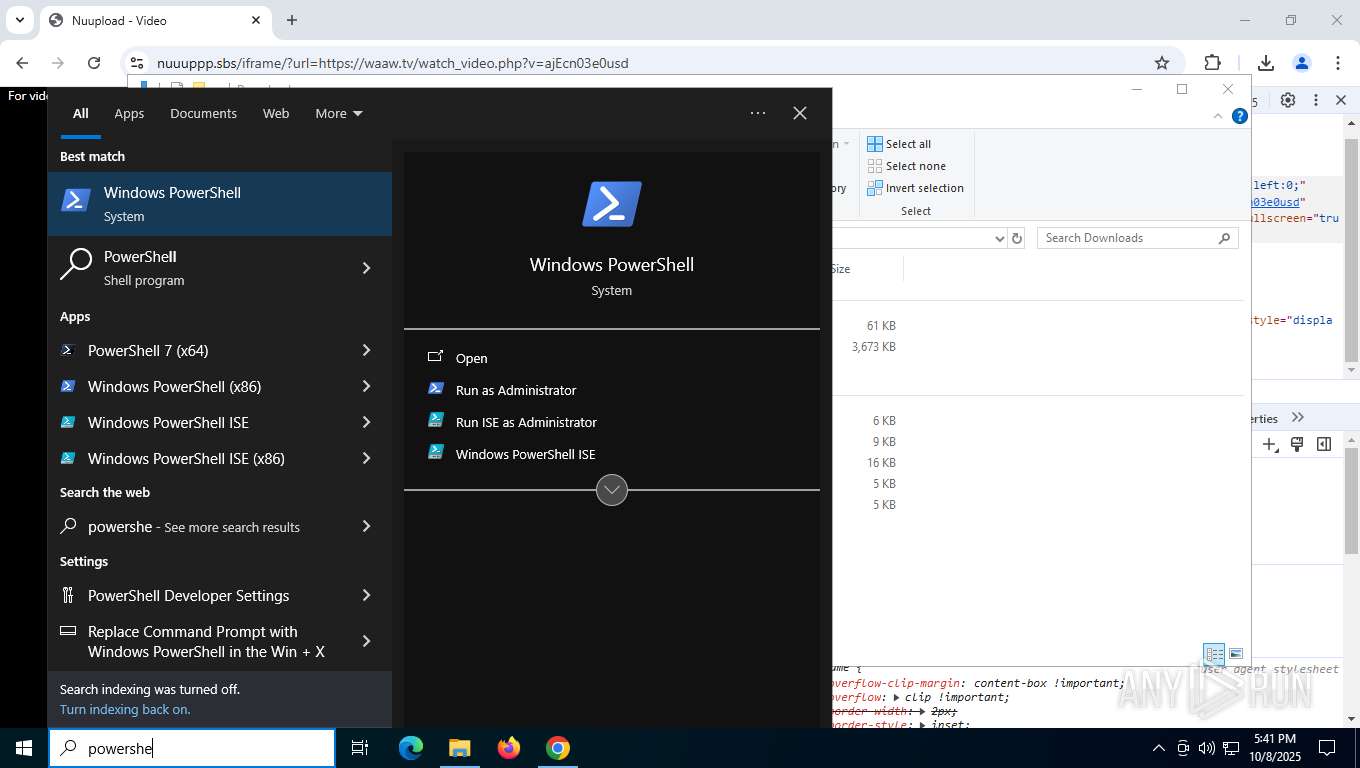Expand Windows PowerShell (x86) options arrow
This screenshot has height=768, width=1360.
point(367,386)
